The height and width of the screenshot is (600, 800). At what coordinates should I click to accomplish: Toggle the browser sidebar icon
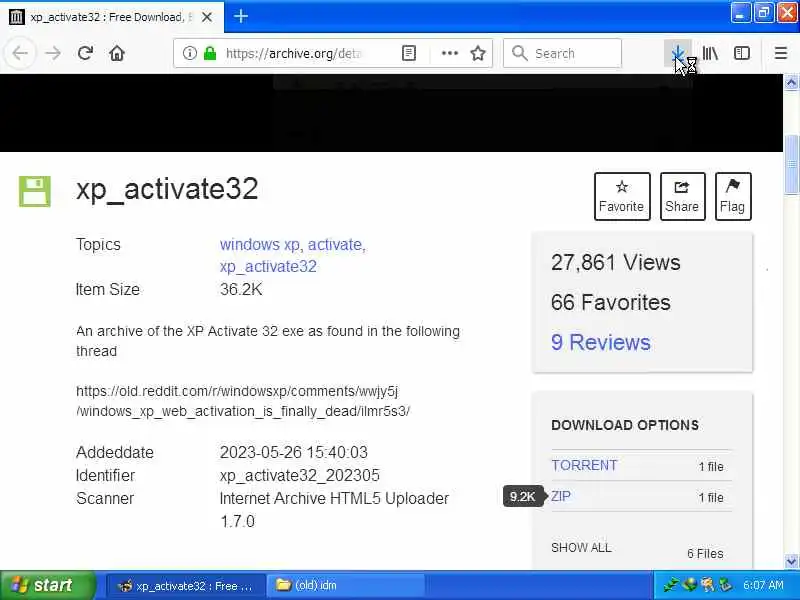coord(741,53)
